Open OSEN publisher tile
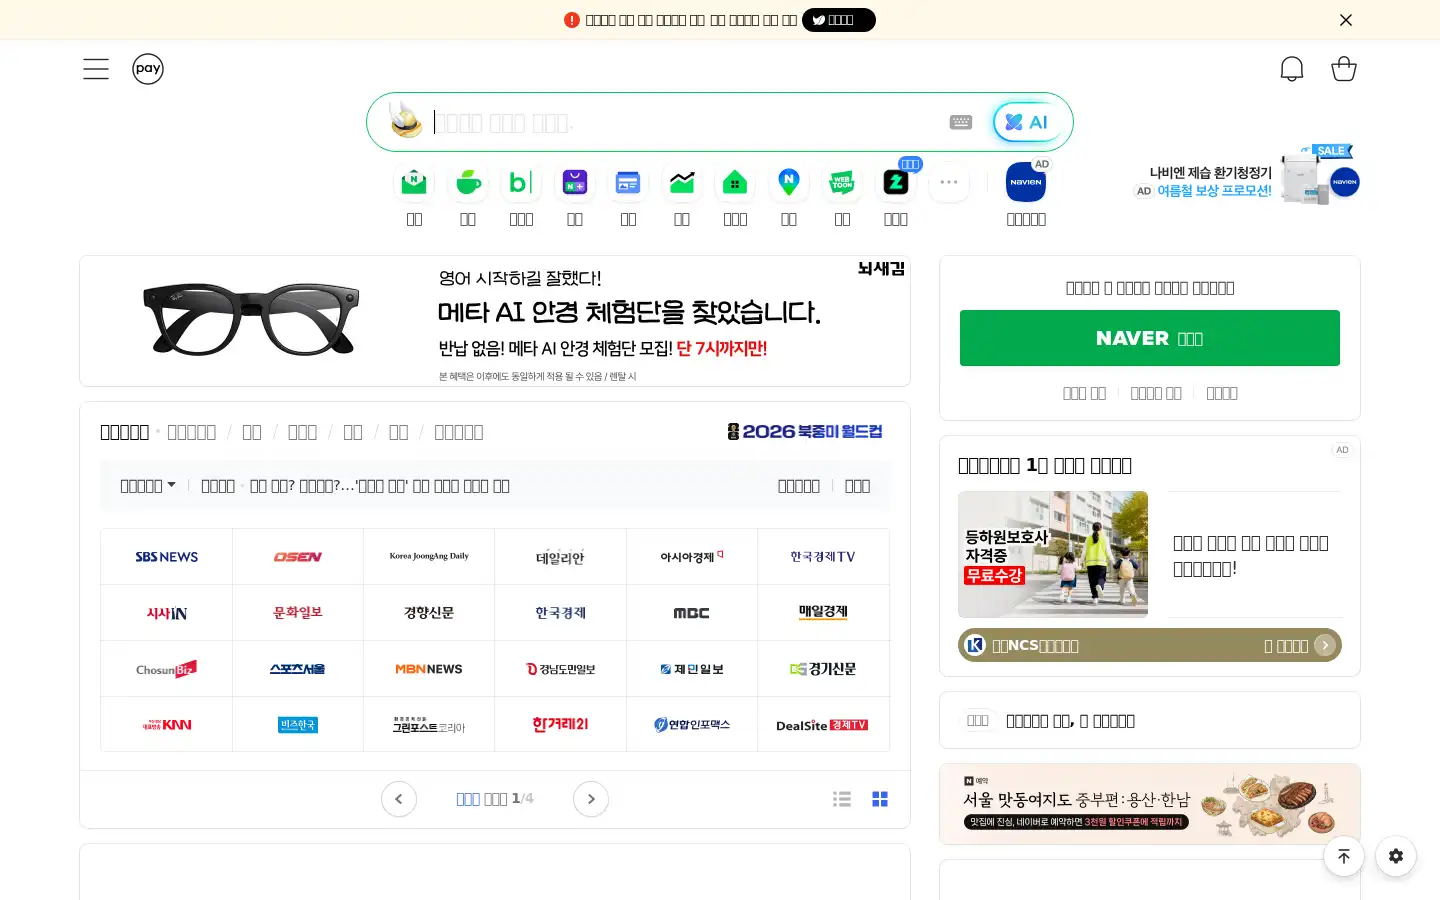The image size is (1440, 900). [x=298, y=557]
